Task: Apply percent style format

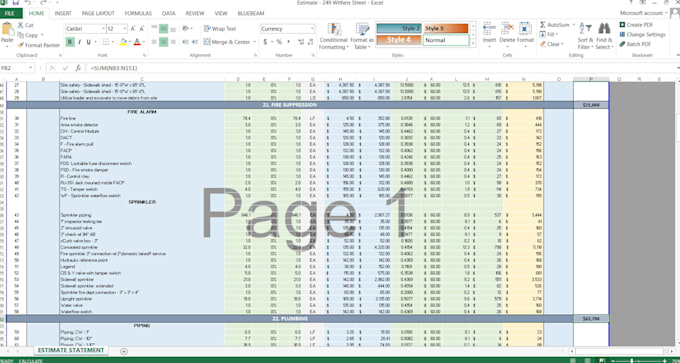Action: [x=279, y=42]
